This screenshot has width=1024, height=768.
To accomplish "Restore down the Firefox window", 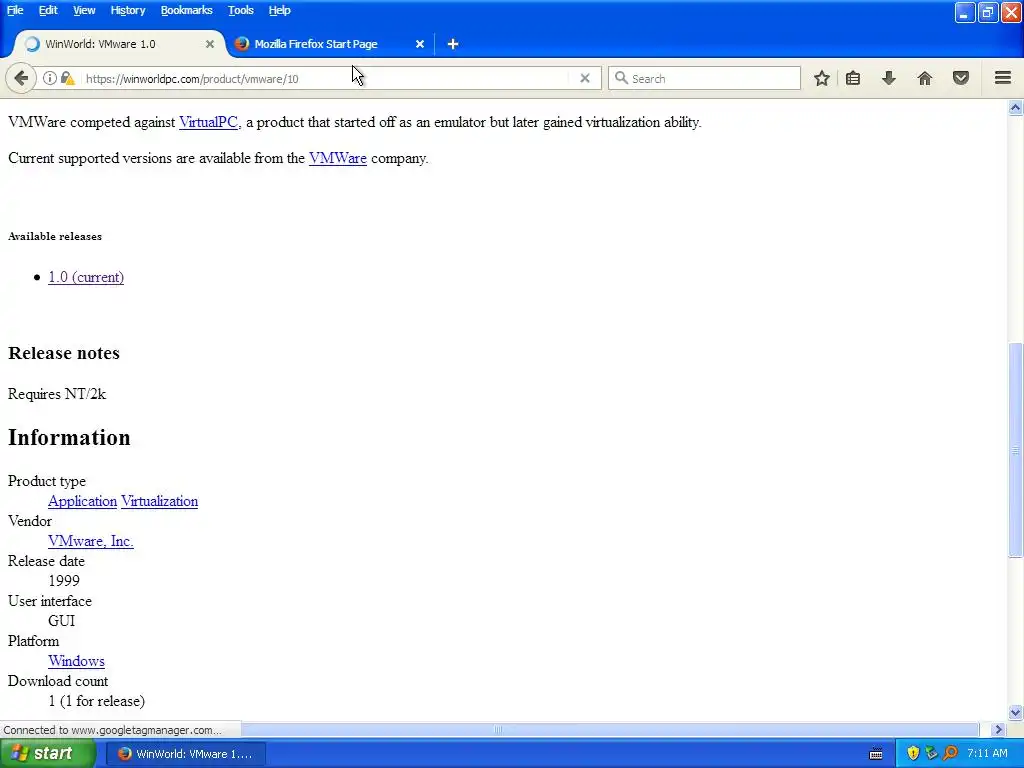I will tap(987, 12).
